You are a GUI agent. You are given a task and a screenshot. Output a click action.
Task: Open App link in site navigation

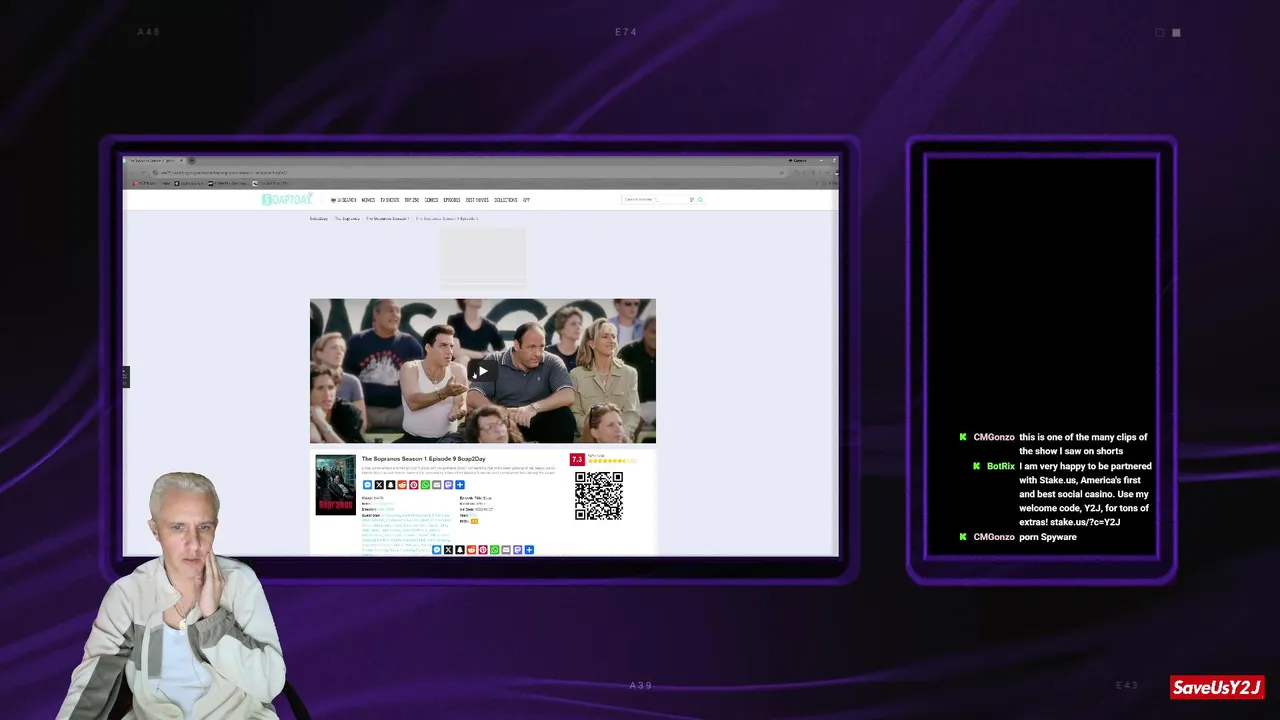coord(526,200)
